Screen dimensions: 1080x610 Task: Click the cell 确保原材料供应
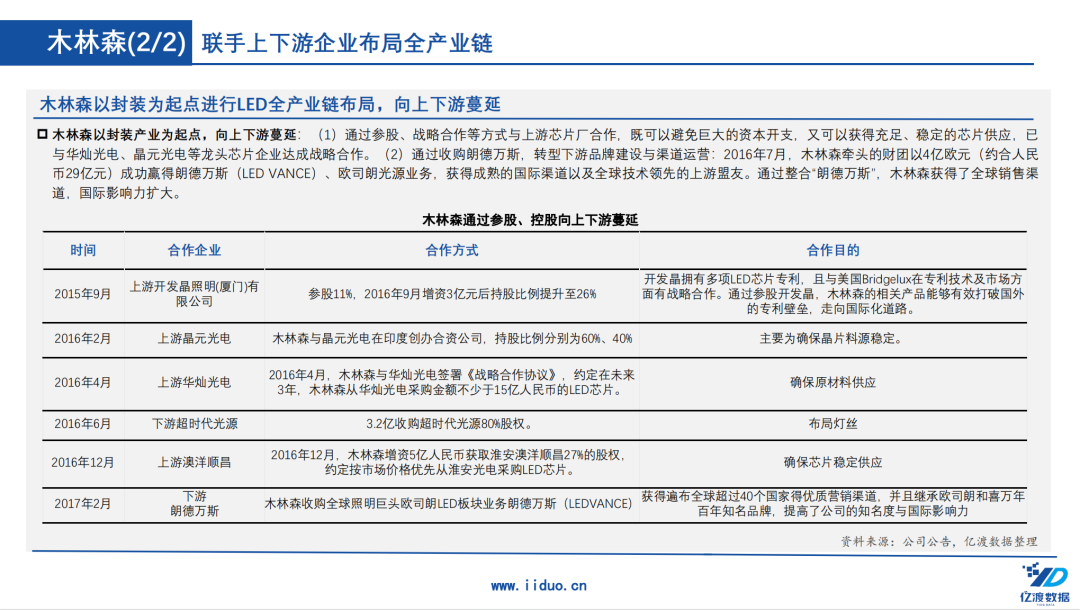click(x=833, y=383)
